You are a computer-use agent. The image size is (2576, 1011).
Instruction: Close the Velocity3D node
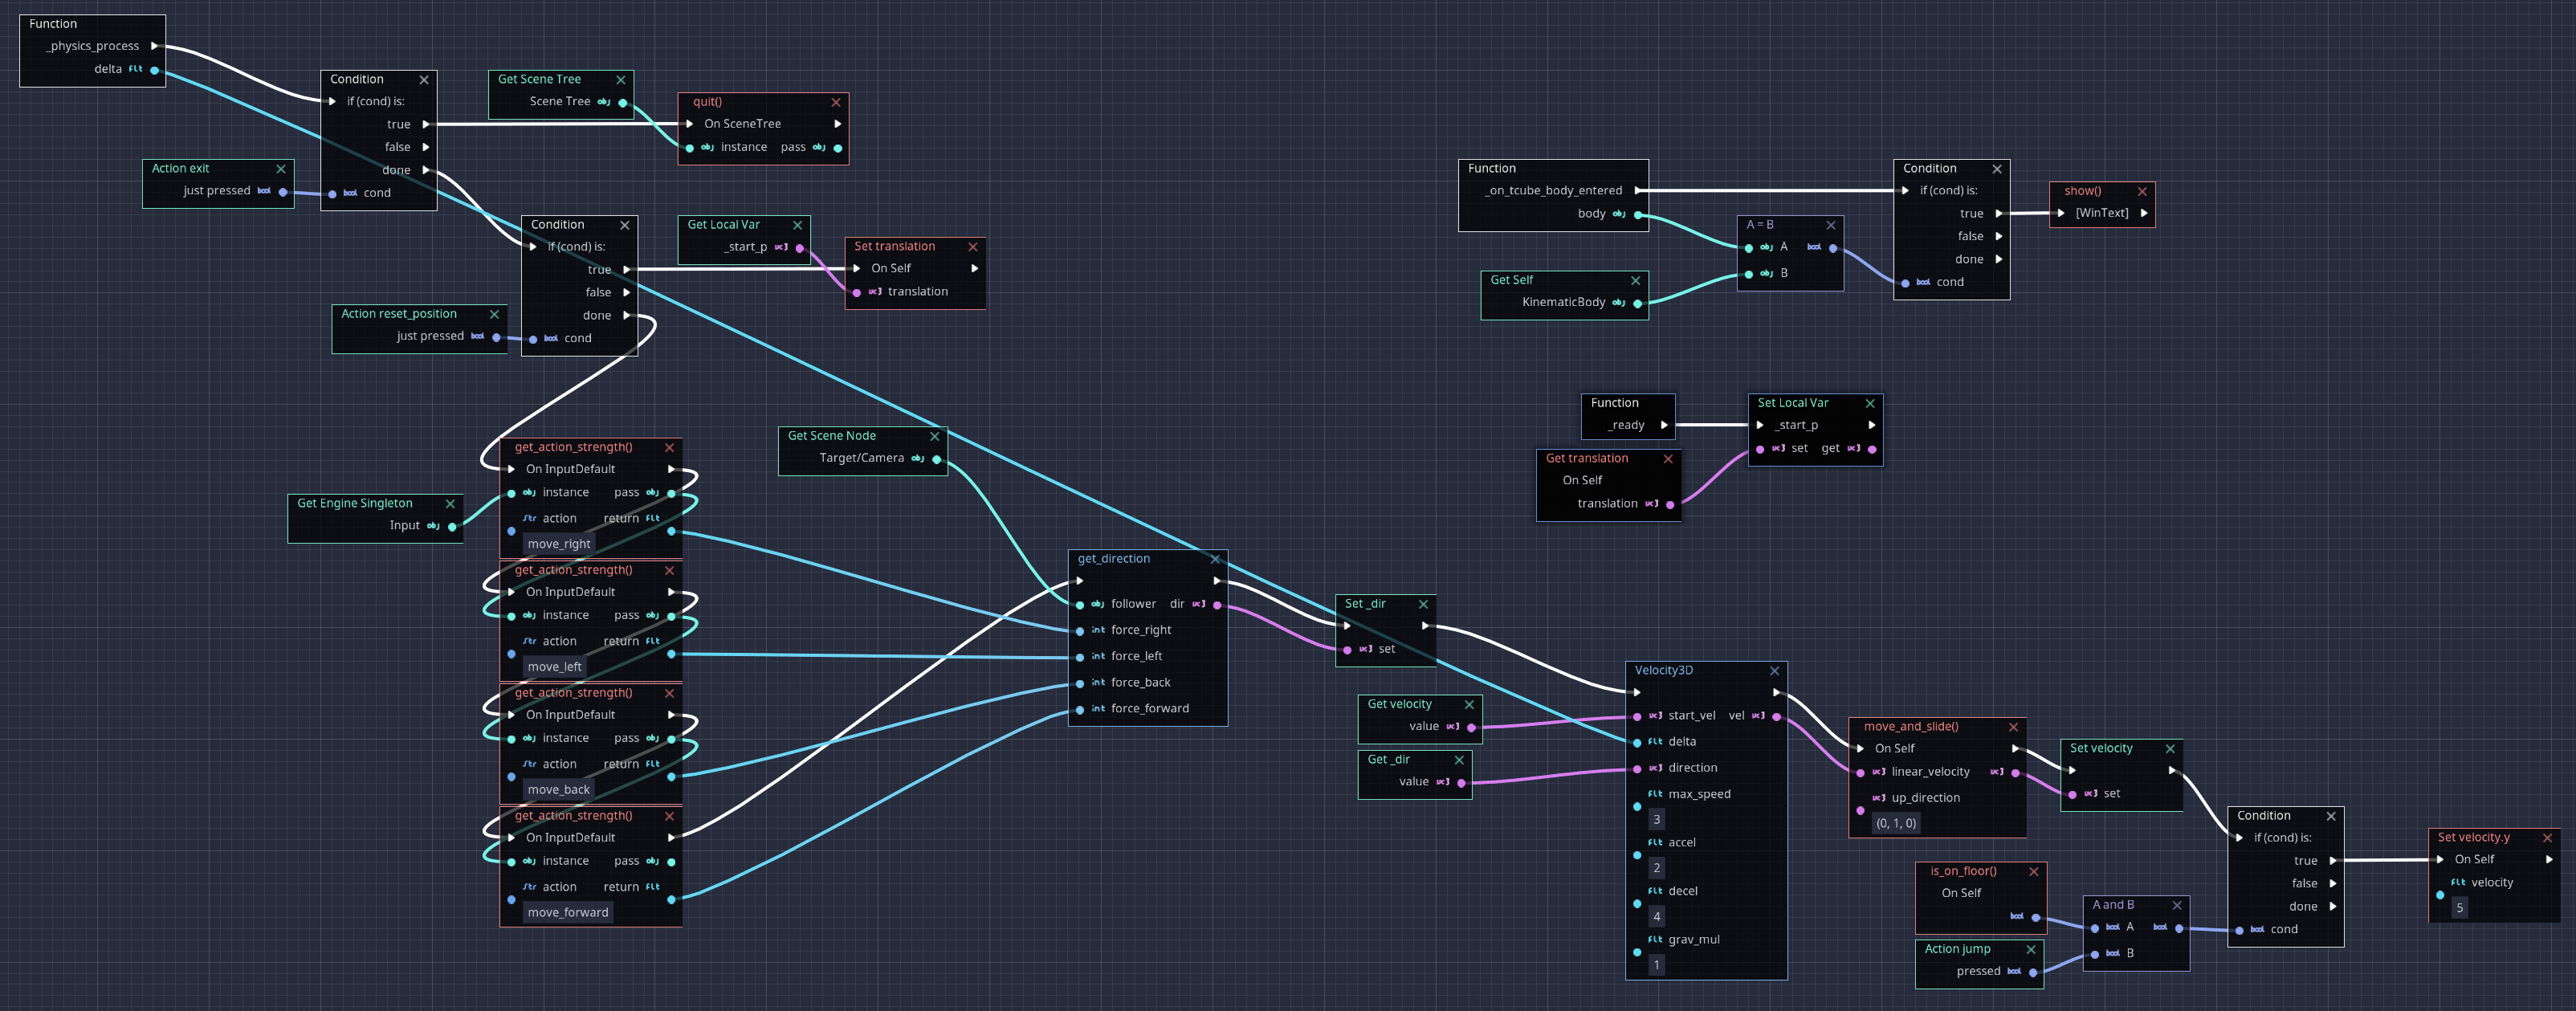point(1774,671)
